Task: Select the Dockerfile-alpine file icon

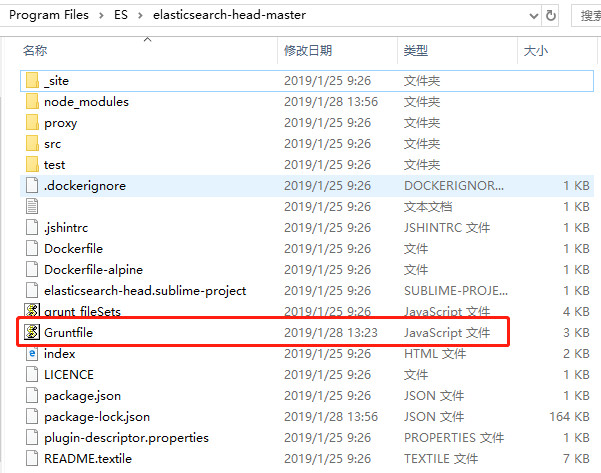Action: tap(32, 269)
